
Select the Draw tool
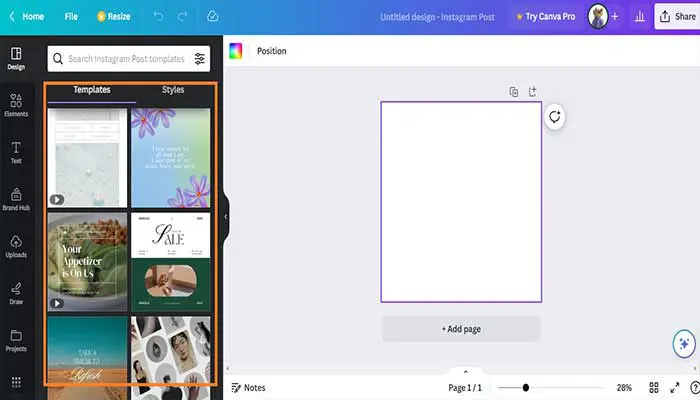[16, 292]
